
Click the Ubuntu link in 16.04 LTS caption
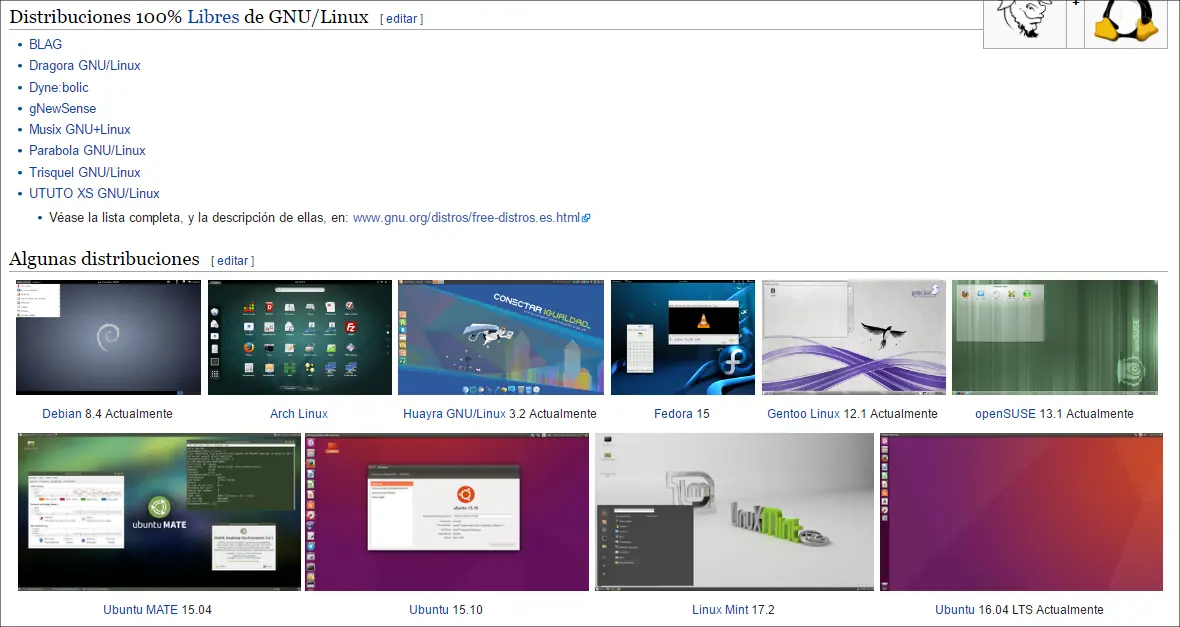coord(954,610)
